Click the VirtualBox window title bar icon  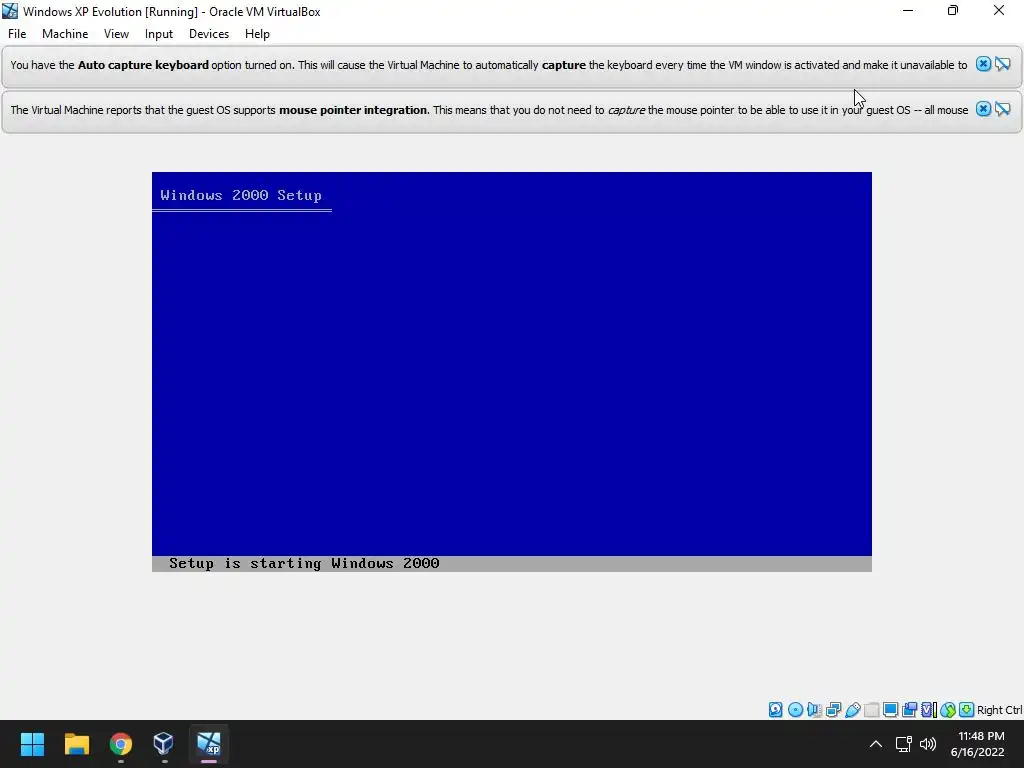(10, 11)
